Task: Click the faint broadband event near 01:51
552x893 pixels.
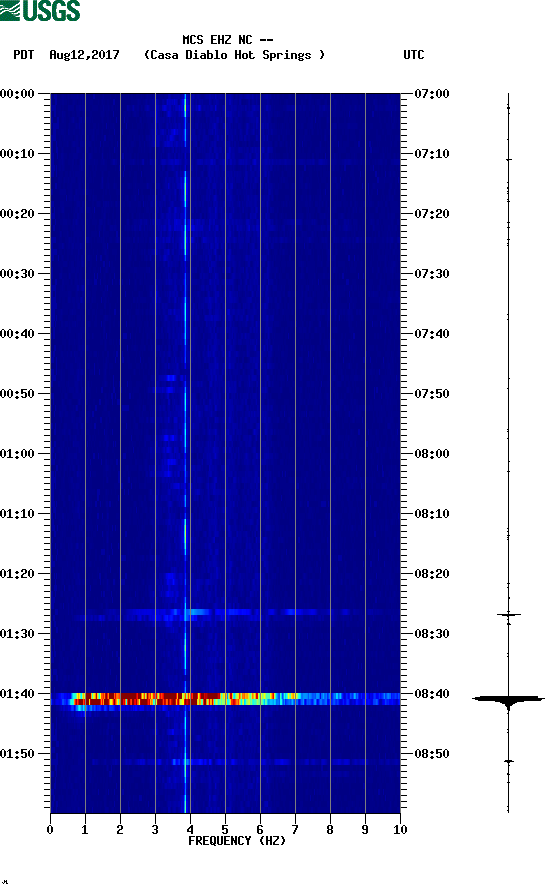Action: click(245, 762)
